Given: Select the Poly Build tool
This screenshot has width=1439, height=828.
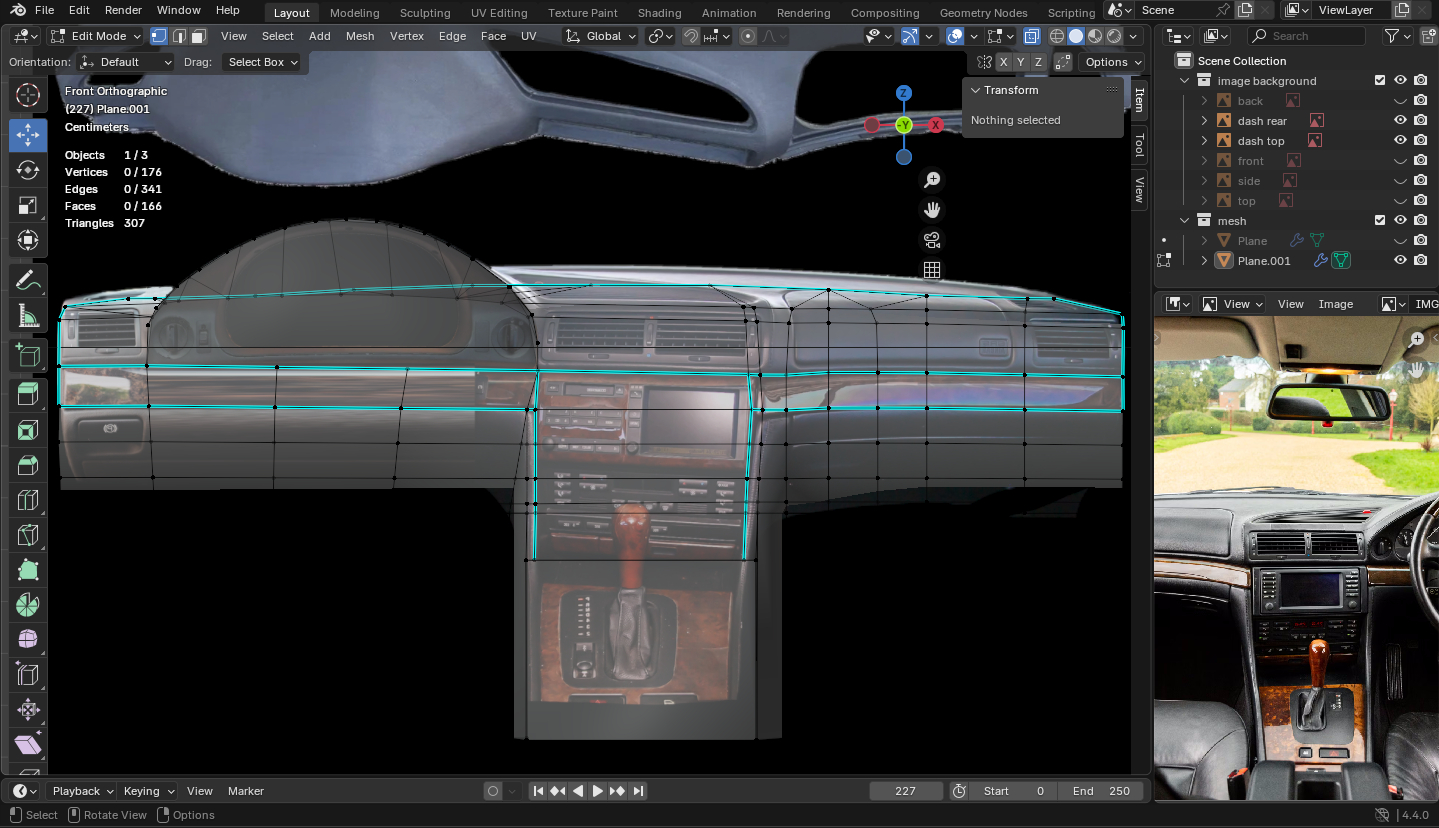Looking at the screenshot, I should tap(28, 570).
